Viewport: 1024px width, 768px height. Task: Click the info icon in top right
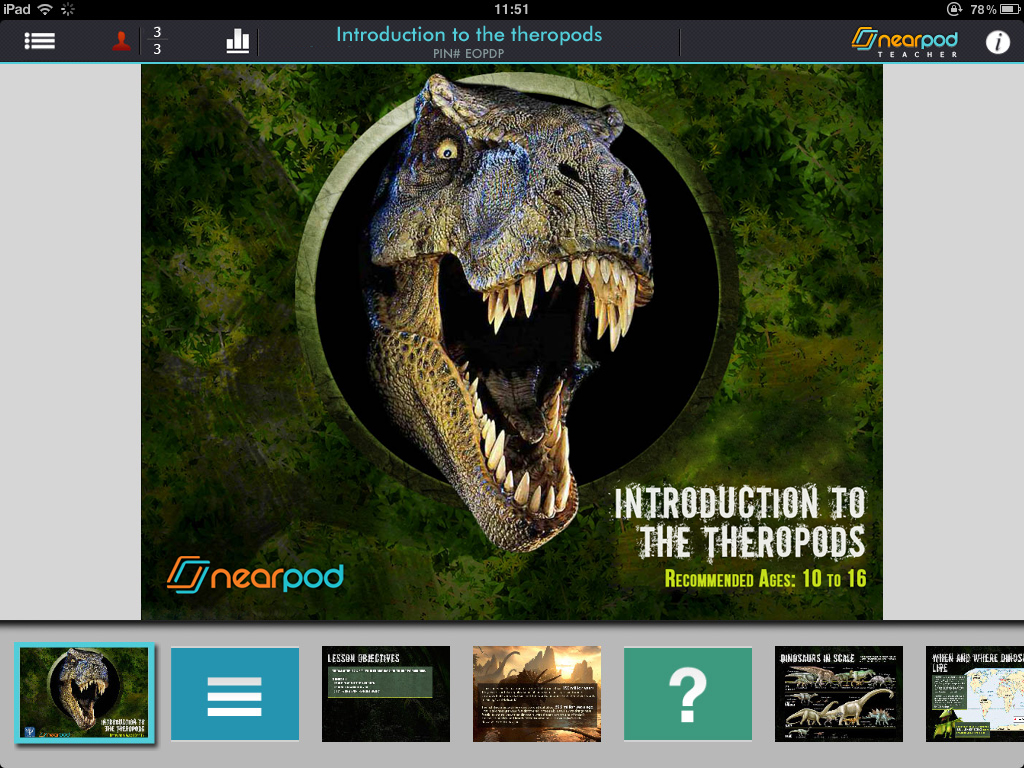coord(997,42)
